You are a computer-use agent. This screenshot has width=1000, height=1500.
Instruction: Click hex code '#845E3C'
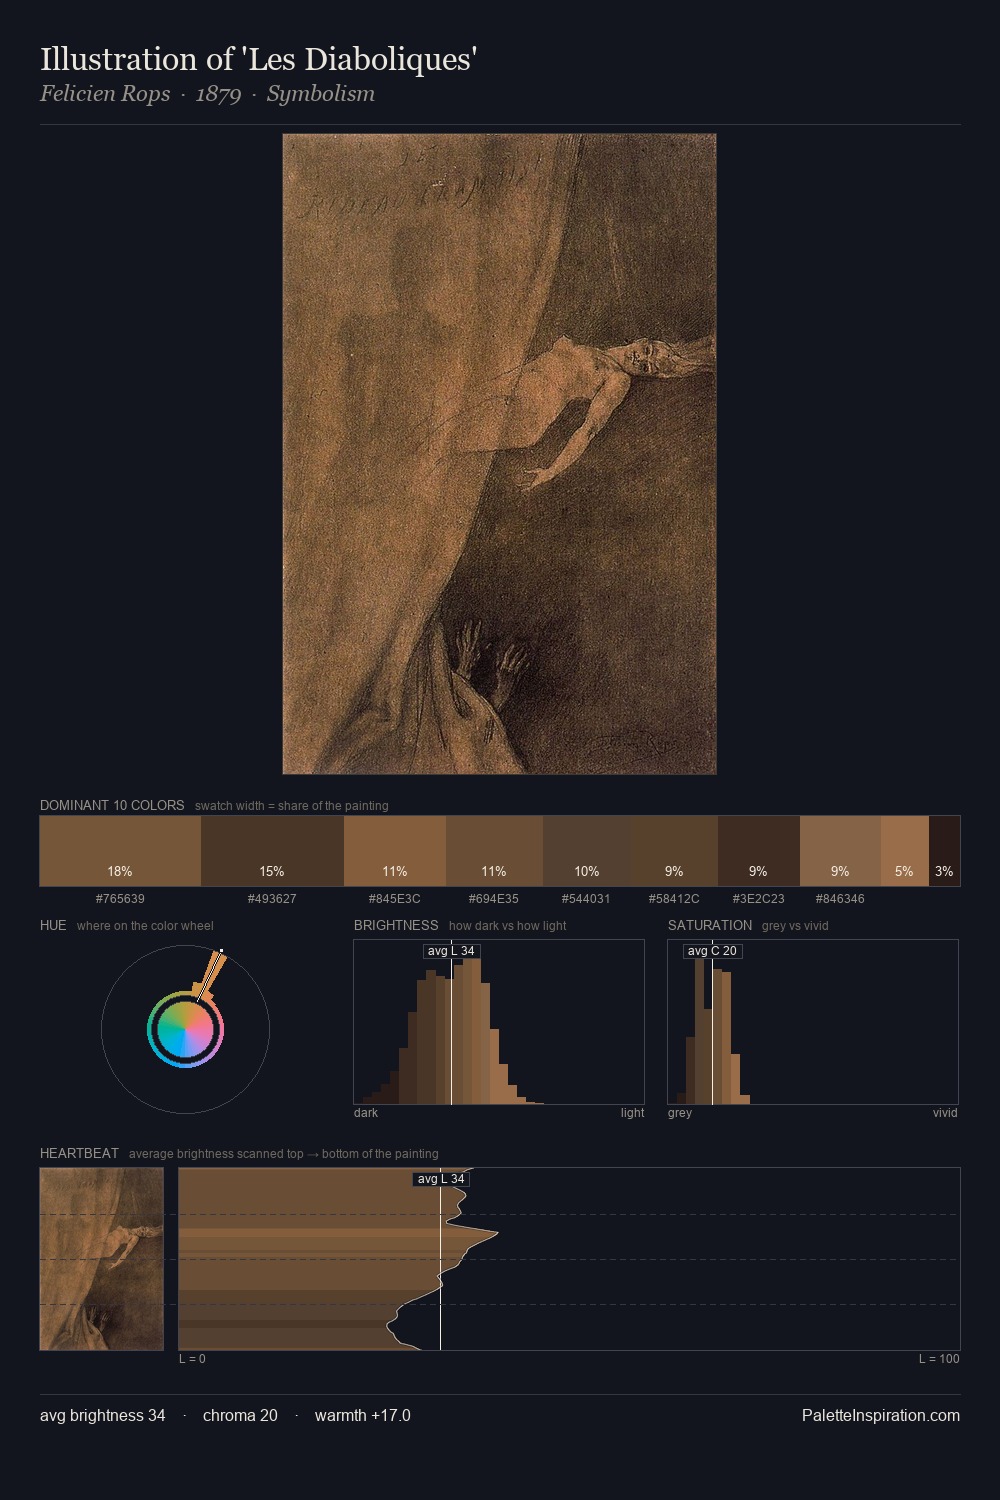[395, 899]
